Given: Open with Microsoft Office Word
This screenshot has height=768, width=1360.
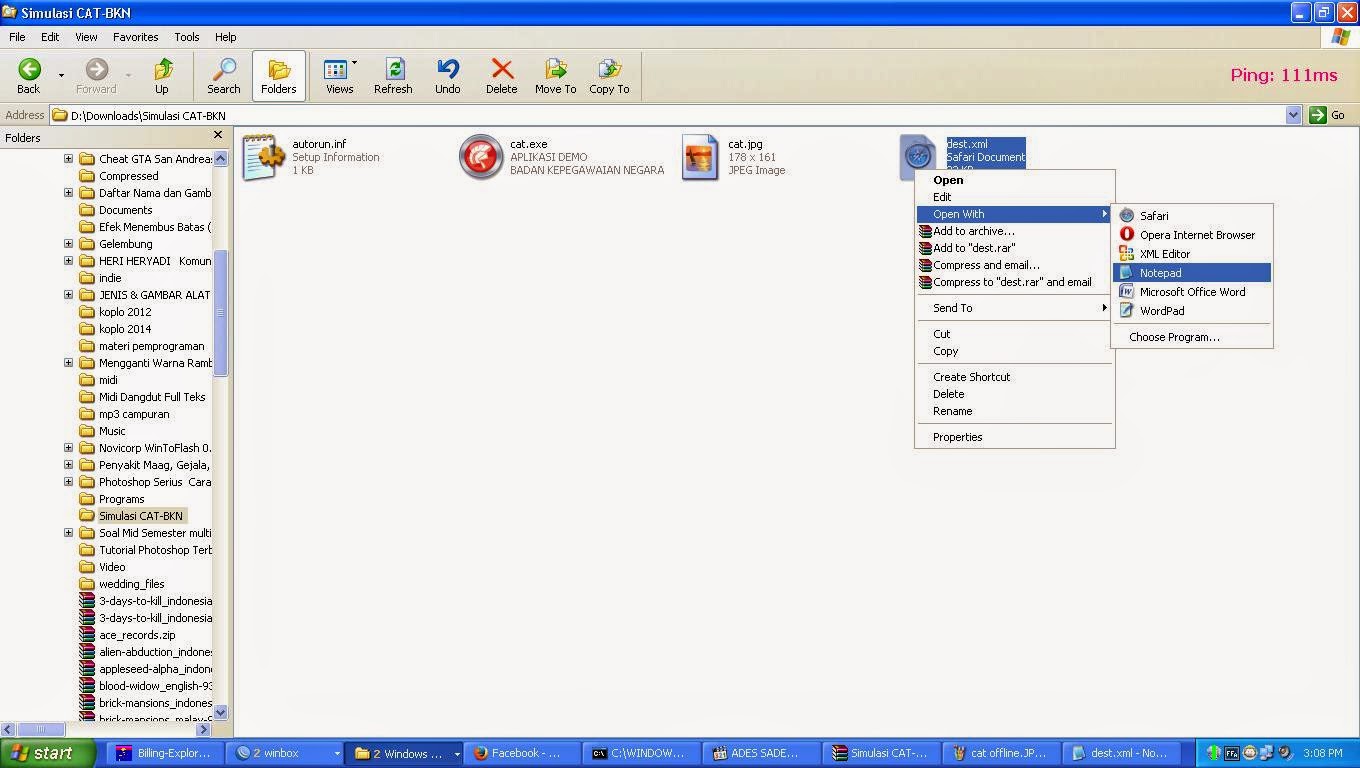Looking at the screenshot, I should (x=1192, y=292).
